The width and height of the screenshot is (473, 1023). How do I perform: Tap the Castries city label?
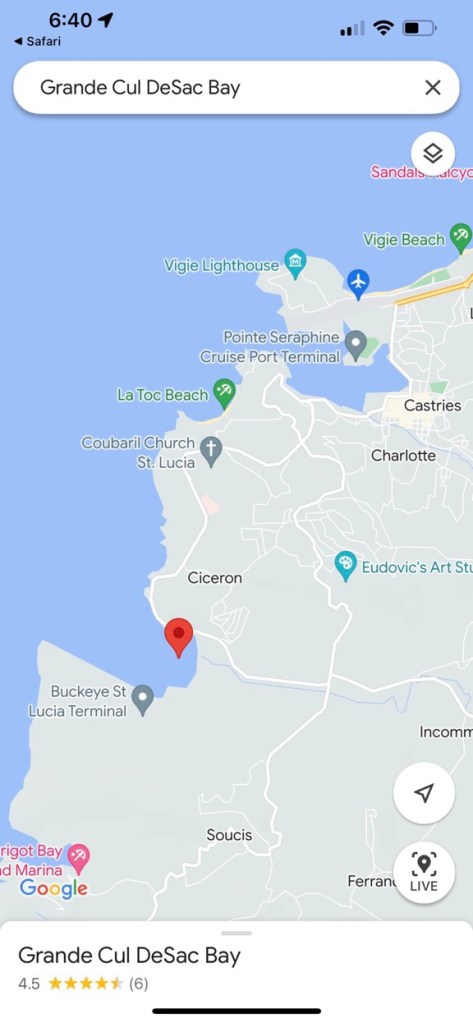pyautogui.click(x=433, y=405)
